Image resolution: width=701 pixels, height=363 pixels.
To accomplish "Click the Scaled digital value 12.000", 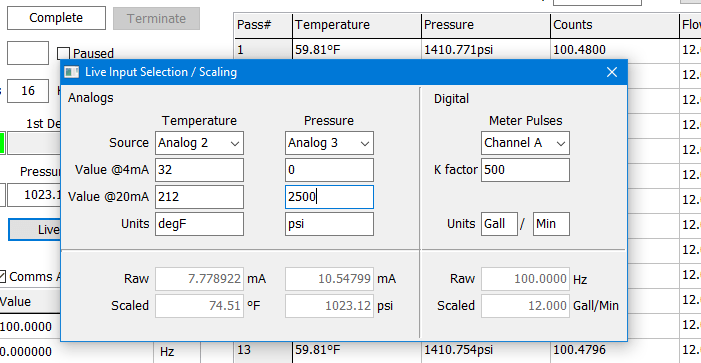I will pos(525,306).
